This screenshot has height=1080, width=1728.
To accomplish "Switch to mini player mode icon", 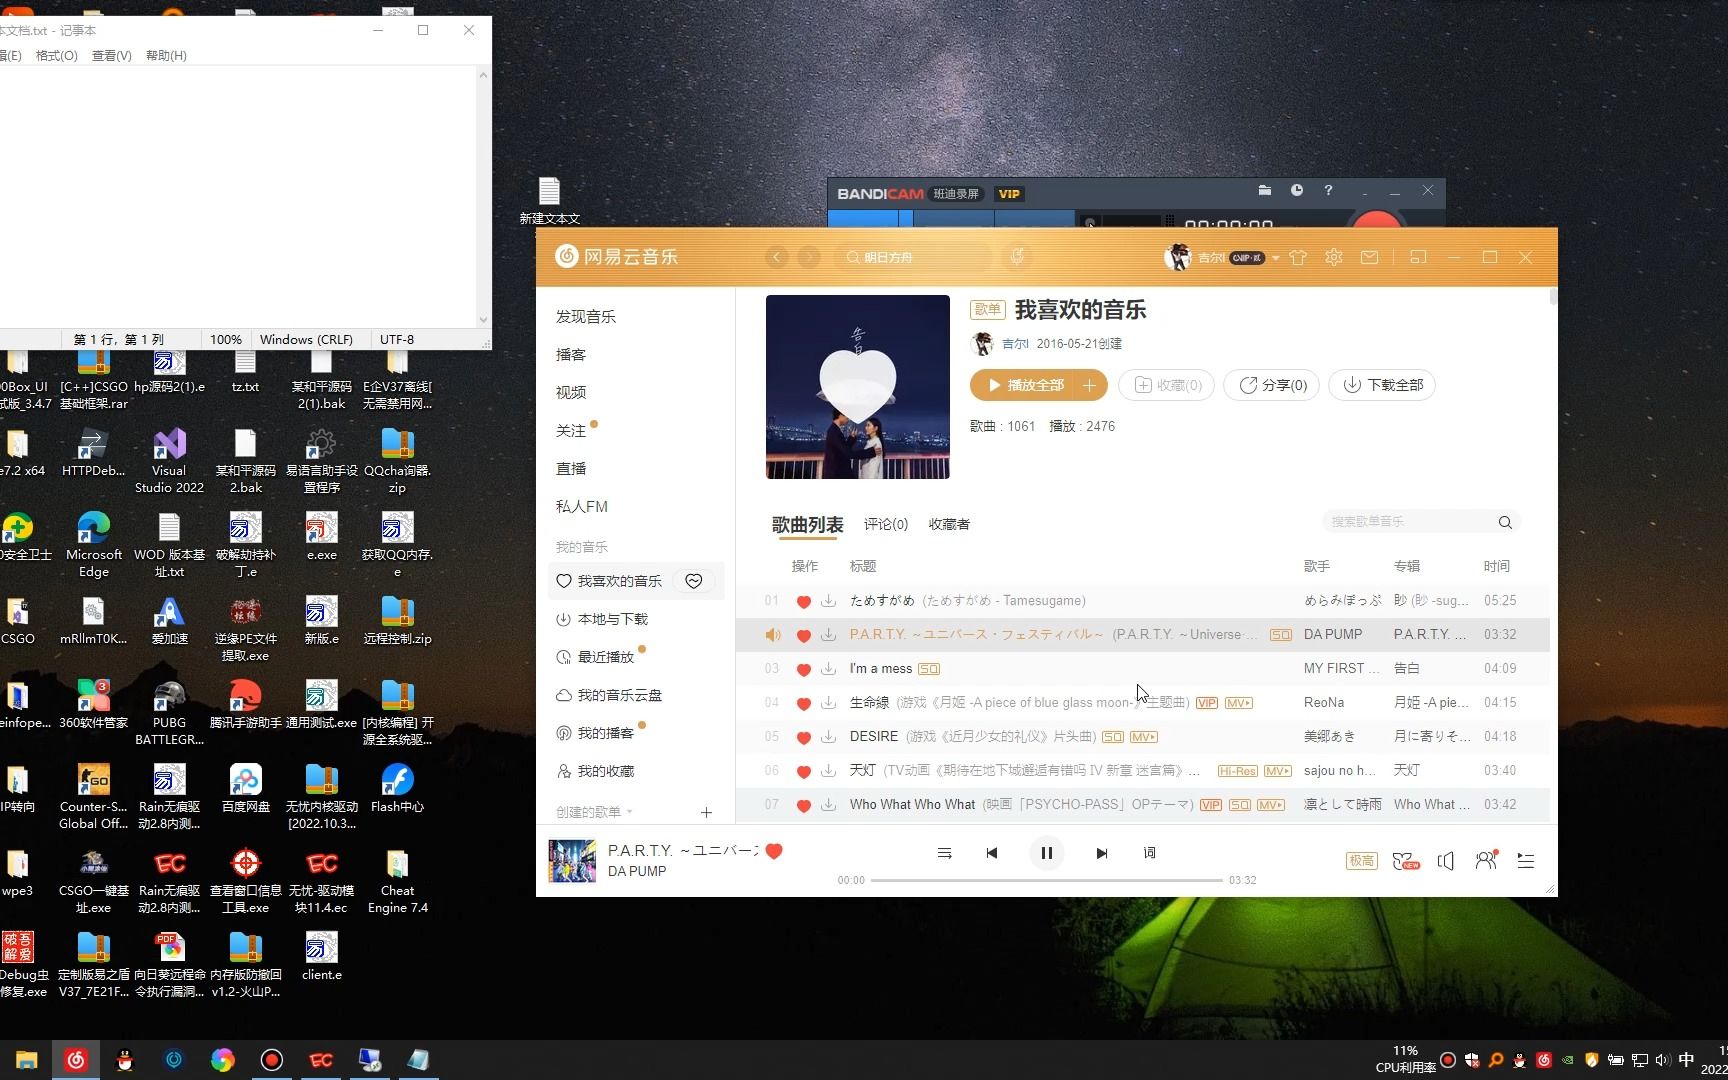I will pyautogui.click(x=1418, y=257).
